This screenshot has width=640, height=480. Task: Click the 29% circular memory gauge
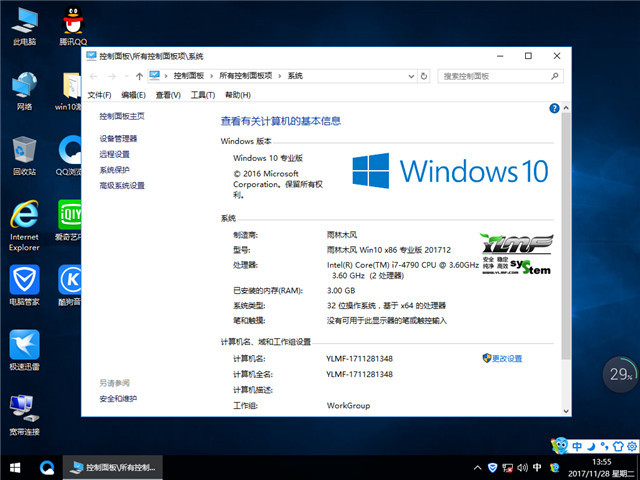tap(620, 374)
